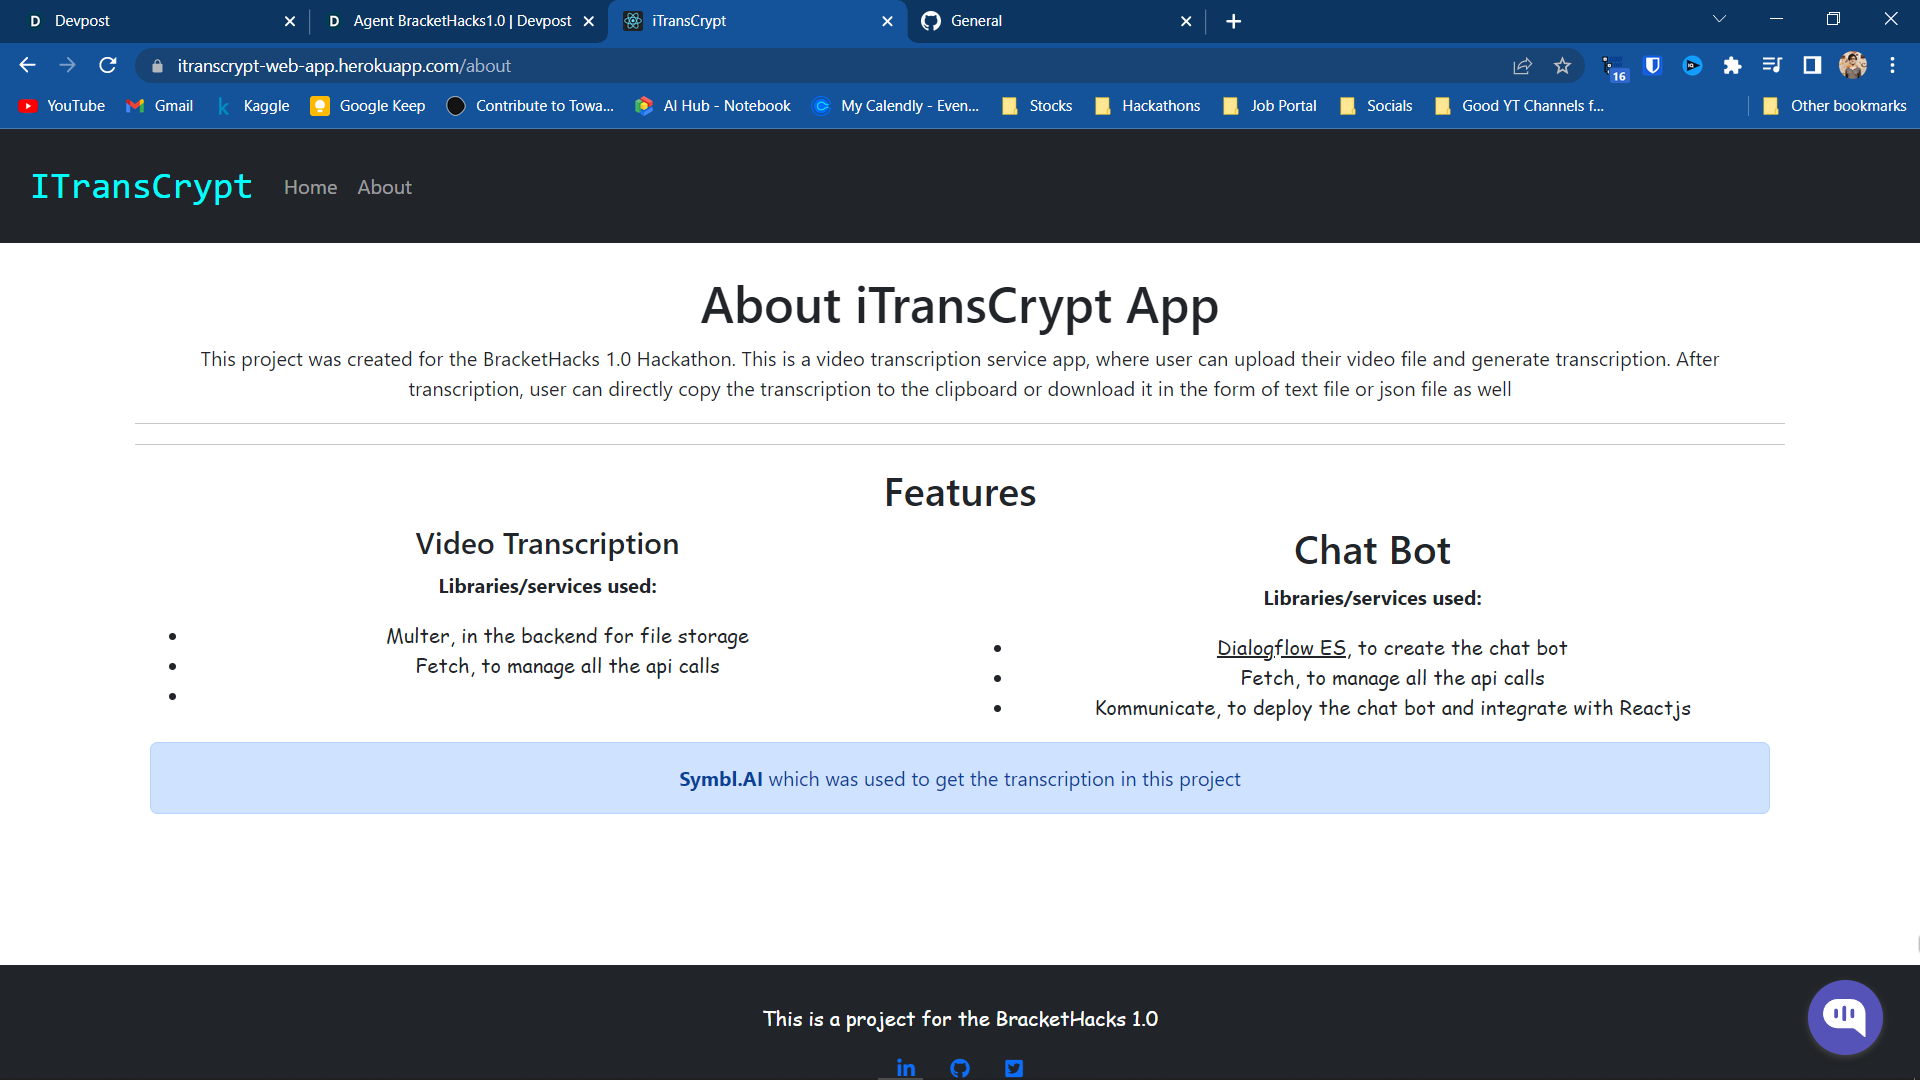The width and height of the screenshot is (1920, 1080).
Task: Click the Bitwarden shield extension icon
Action: tap(1652, 66)
